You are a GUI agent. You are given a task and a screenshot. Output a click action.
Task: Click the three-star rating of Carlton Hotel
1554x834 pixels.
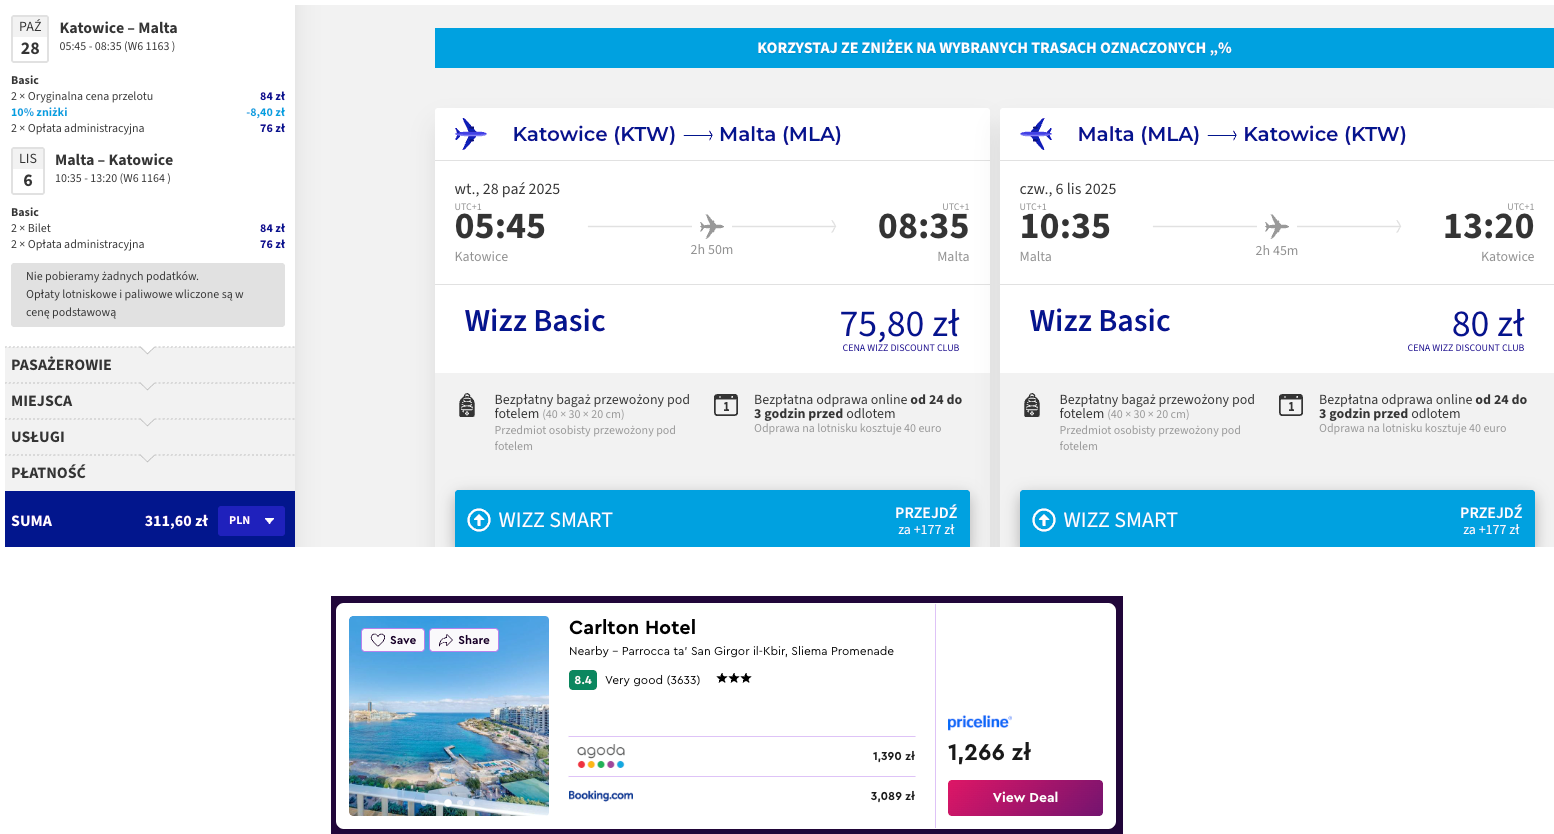tap(734, 679)
